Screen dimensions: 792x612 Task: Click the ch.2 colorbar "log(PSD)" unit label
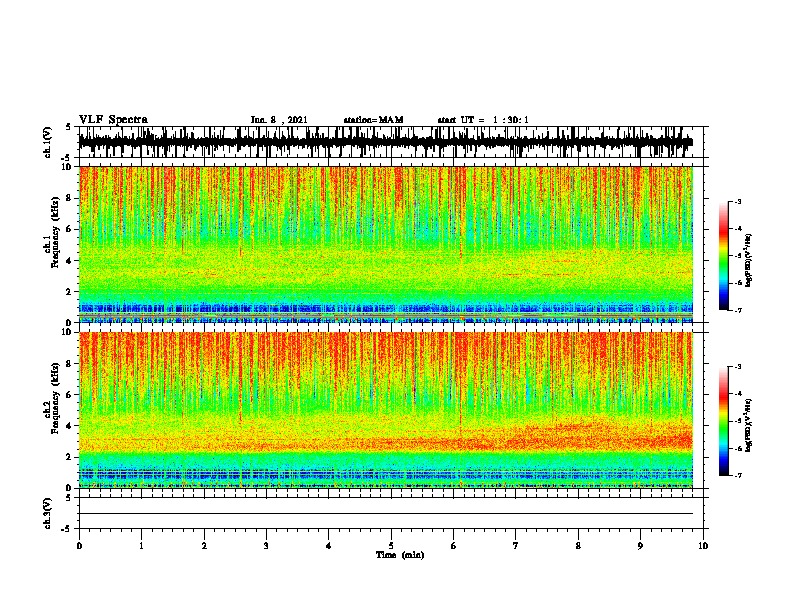coord(749,425)
